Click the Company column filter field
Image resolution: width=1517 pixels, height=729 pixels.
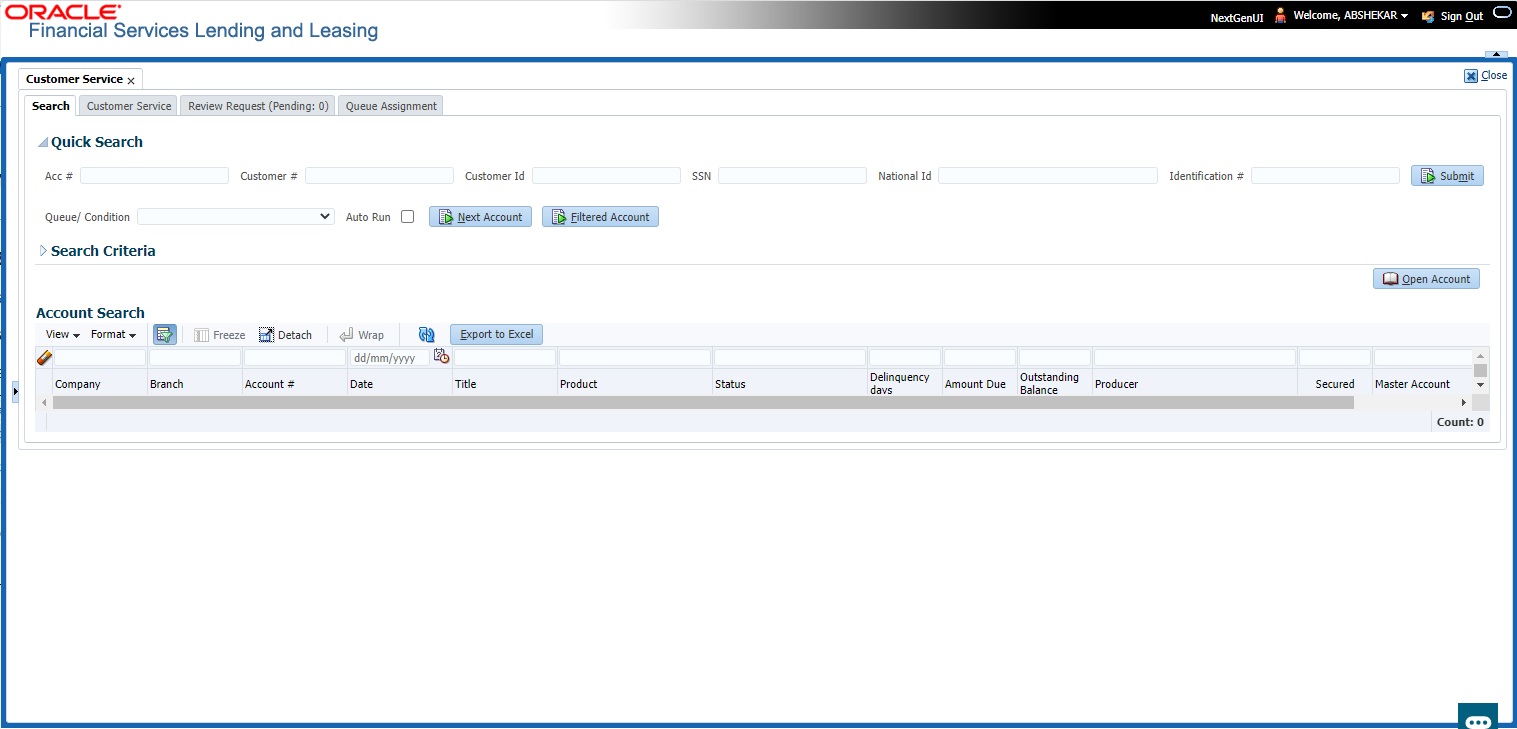100,357
